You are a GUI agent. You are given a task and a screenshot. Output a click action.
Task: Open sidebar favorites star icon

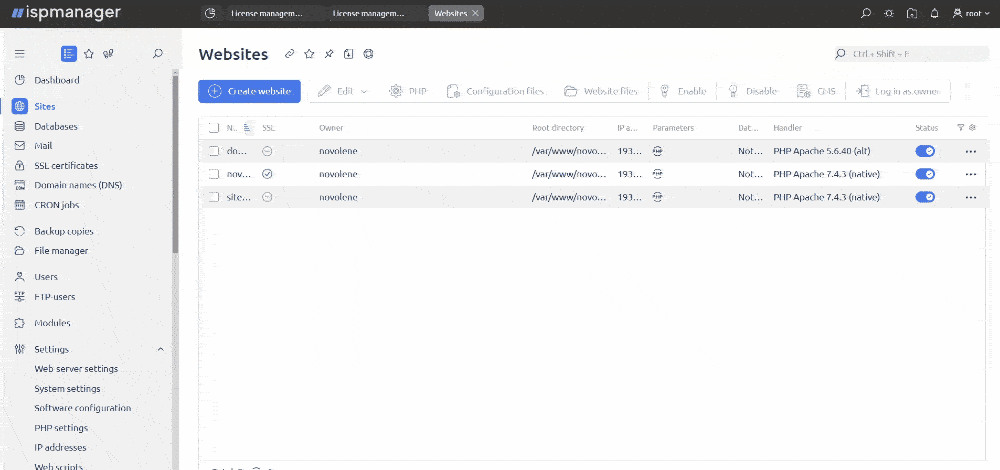click(x=89, y=54)
